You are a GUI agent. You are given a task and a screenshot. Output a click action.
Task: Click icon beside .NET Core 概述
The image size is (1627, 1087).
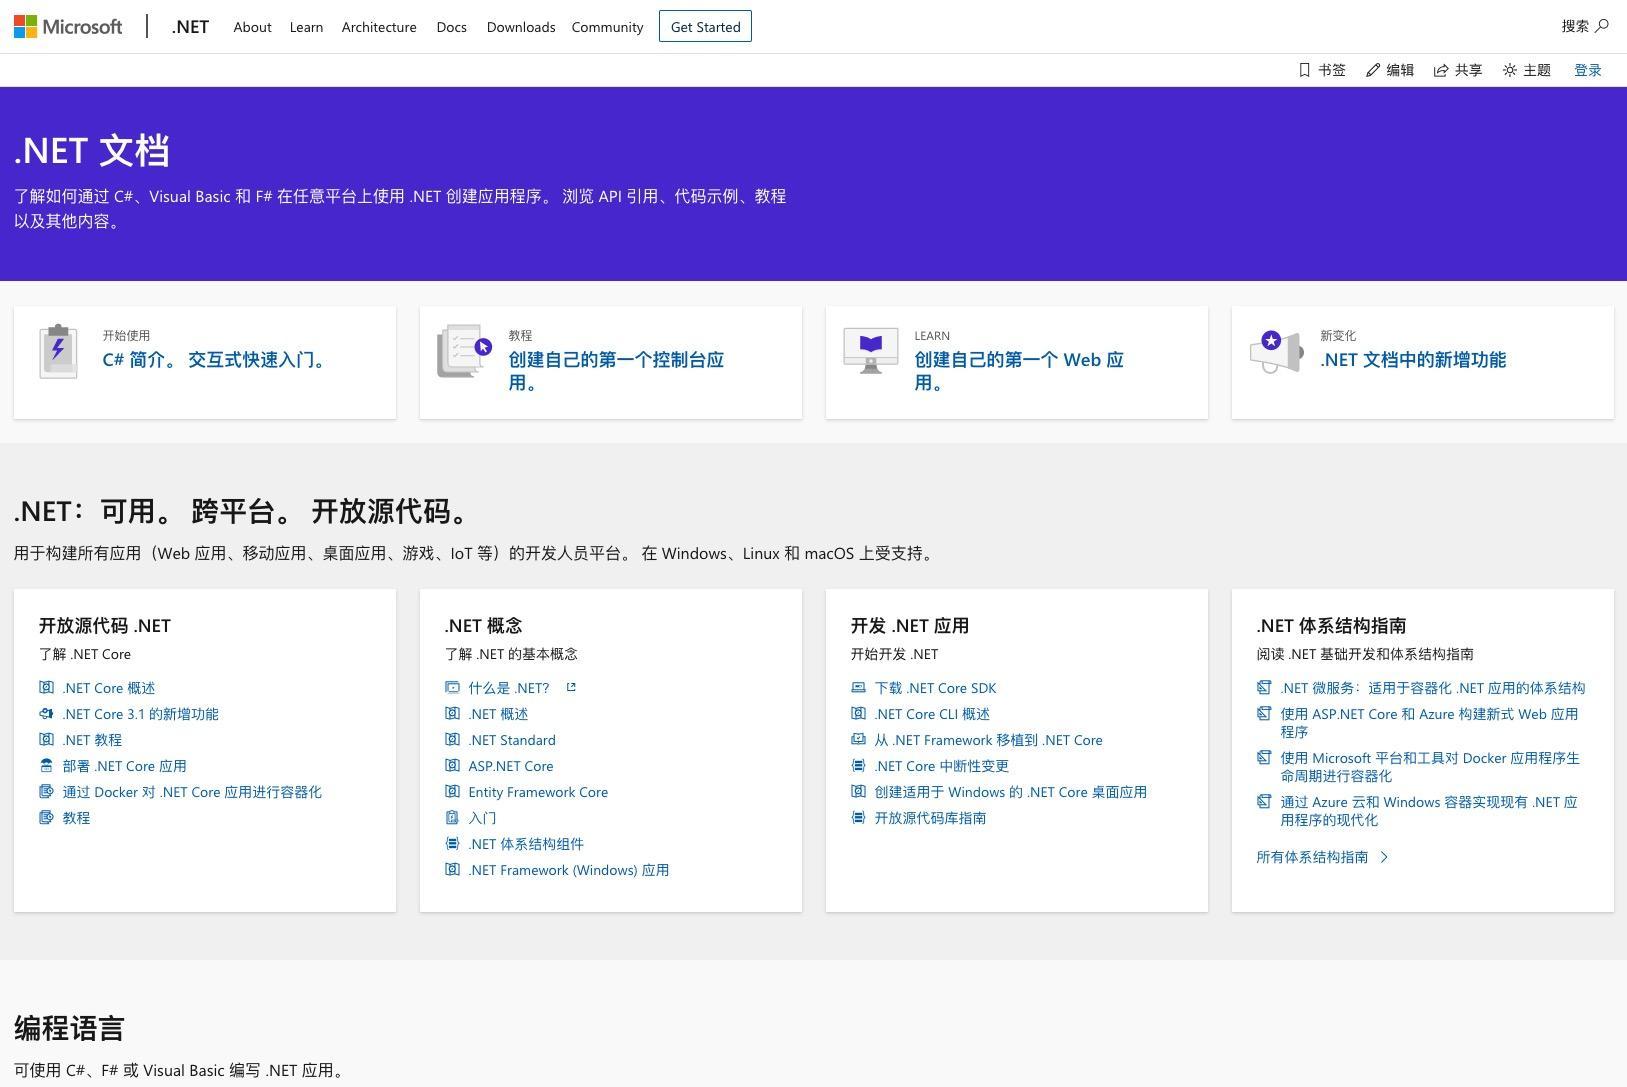tap(46, 687)
